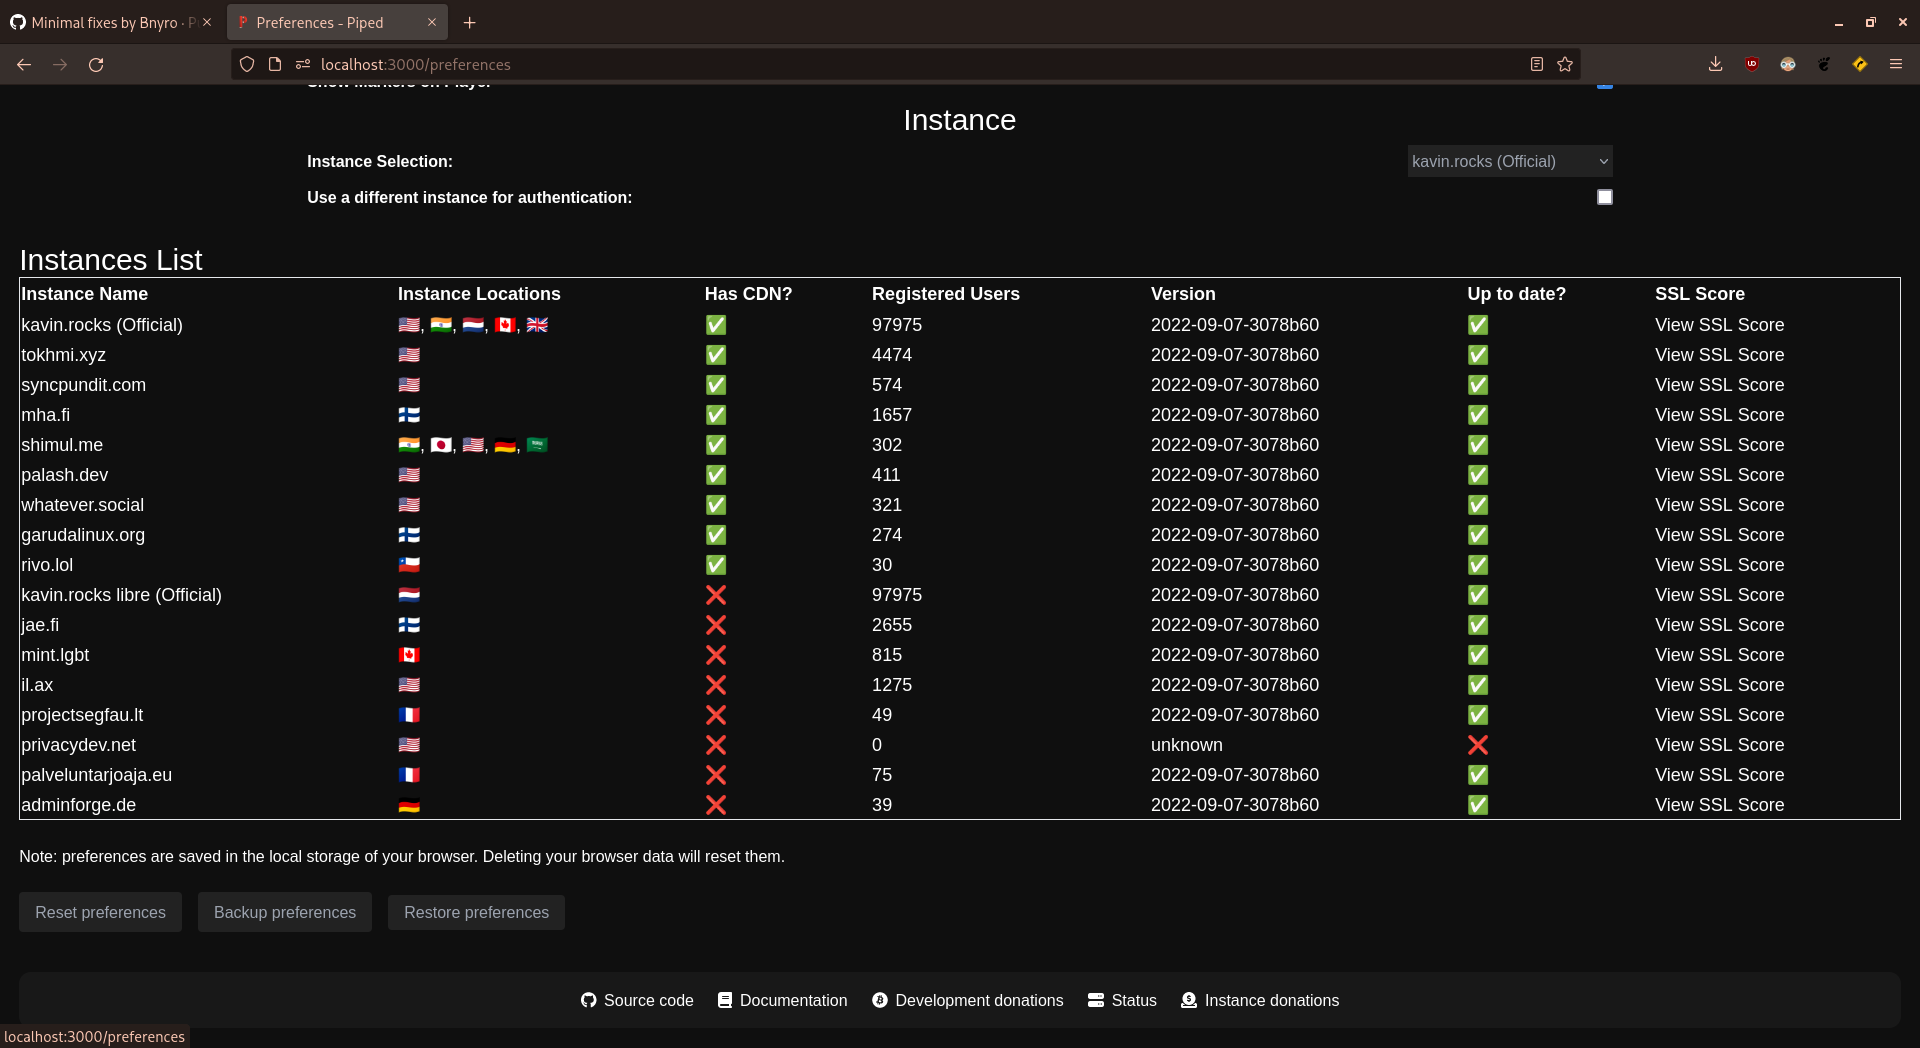1920x1048 pixels.
Task: Open the uBlock Origin extension icon
Action: [1752, 64]
